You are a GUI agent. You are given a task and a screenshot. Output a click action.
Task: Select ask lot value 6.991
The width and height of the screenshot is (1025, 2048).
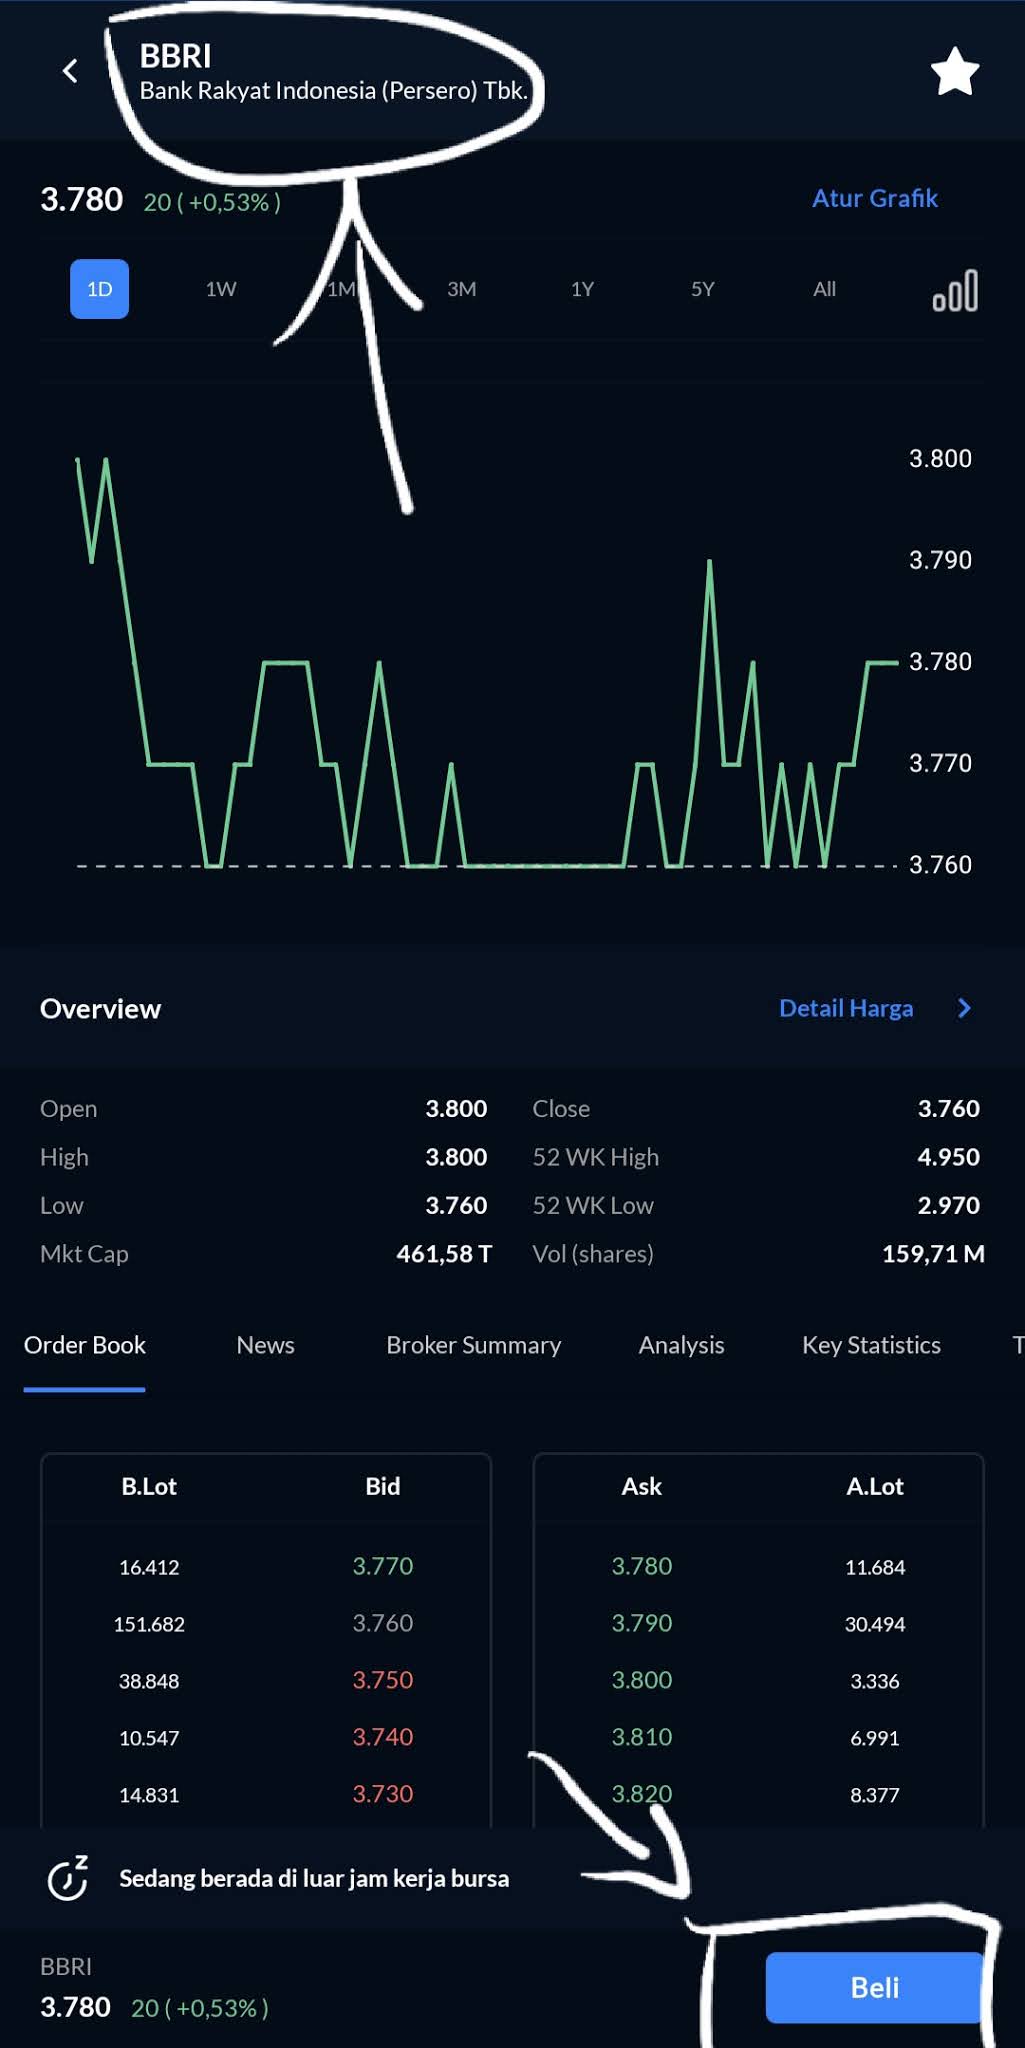click(x=875, y=1738)
